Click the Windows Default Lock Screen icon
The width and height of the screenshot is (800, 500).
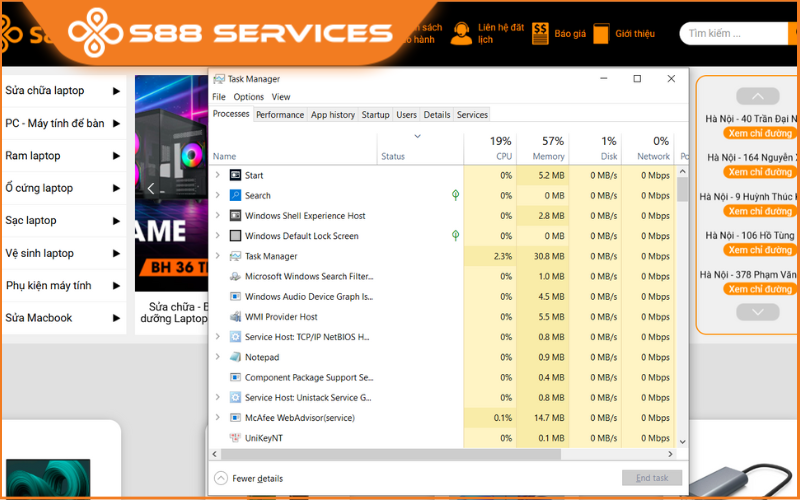[235, 236]
